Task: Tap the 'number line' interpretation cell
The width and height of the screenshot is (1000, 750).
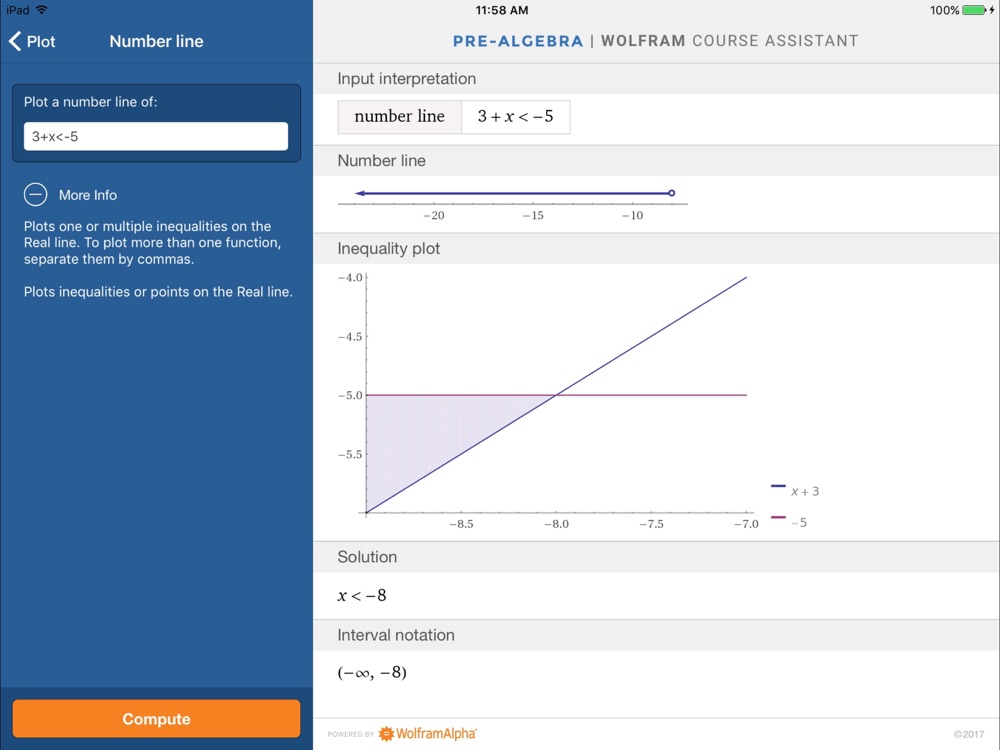Action: 399,117
